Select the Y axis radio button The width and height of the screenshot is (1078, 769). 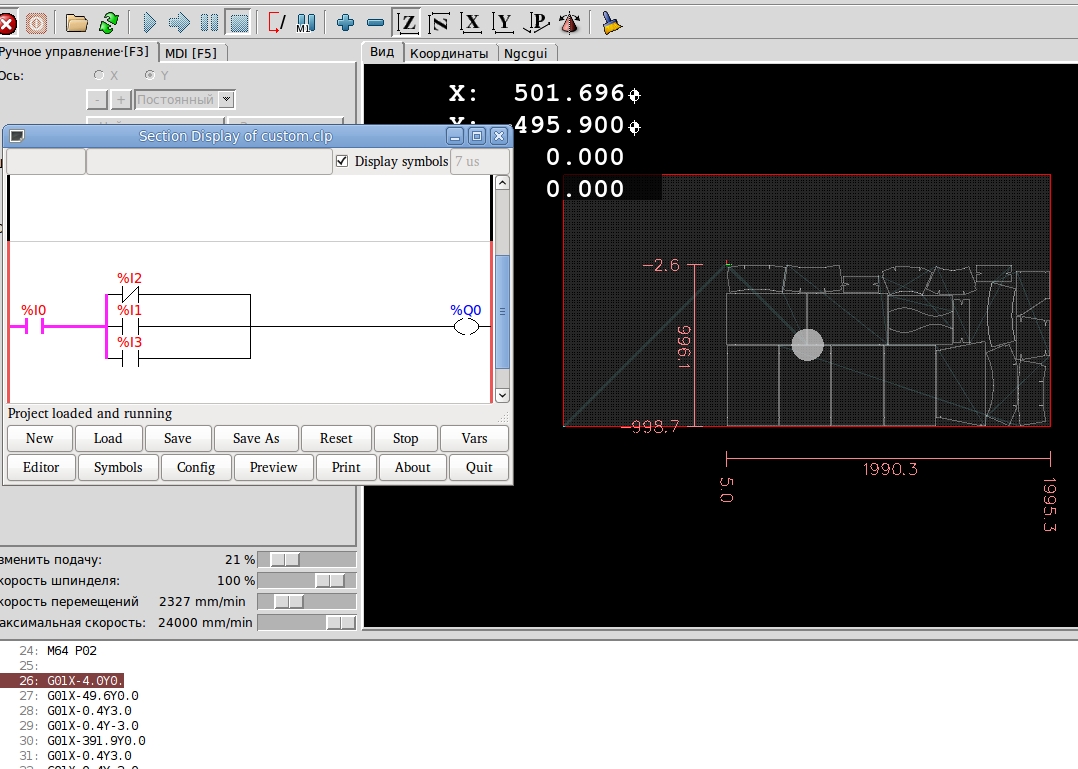coord(150,75)
